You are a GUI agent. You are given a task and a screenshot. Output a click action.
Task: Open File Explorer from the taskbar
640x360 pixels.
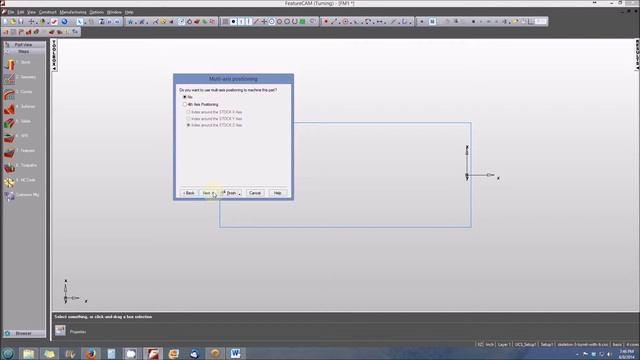pos(29,353)
